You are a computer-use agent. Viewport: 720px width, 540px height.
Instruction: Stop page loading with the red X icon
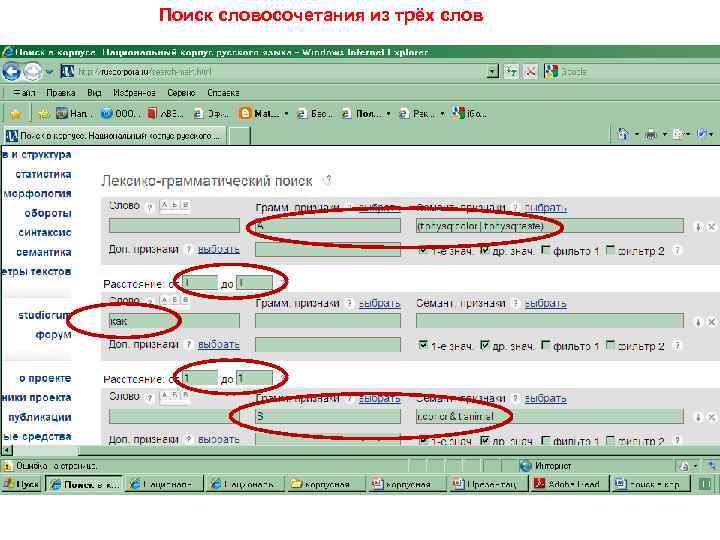click(x=530, y=72)
